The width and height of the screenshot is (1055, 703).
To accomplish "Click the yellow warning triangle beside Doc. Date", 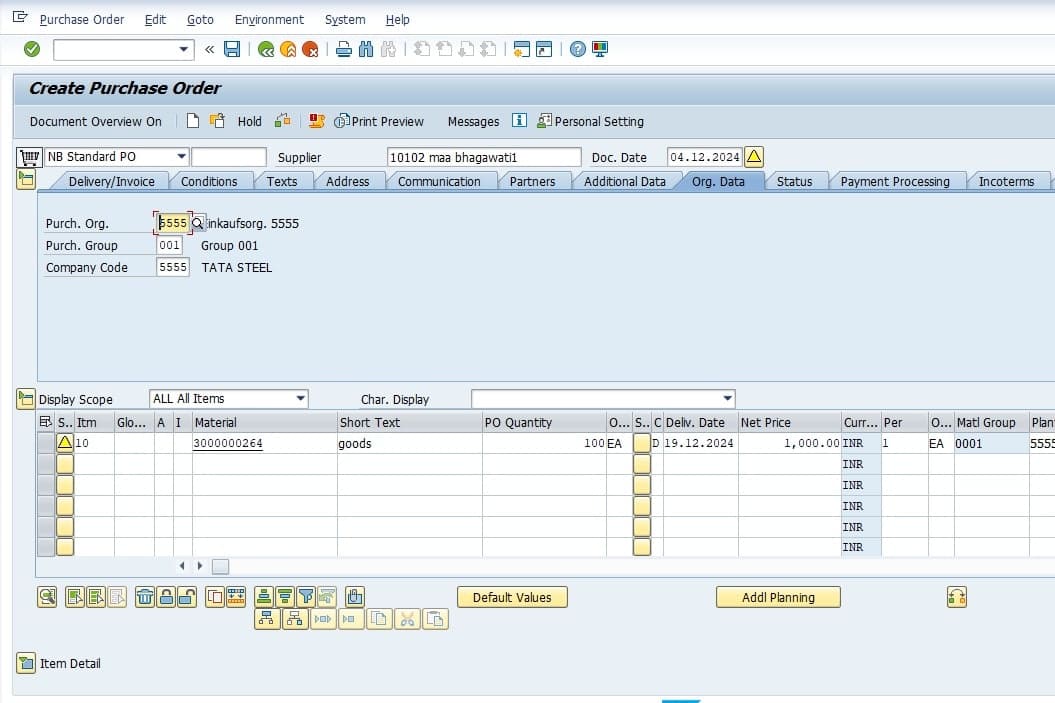I will [754, 157].
